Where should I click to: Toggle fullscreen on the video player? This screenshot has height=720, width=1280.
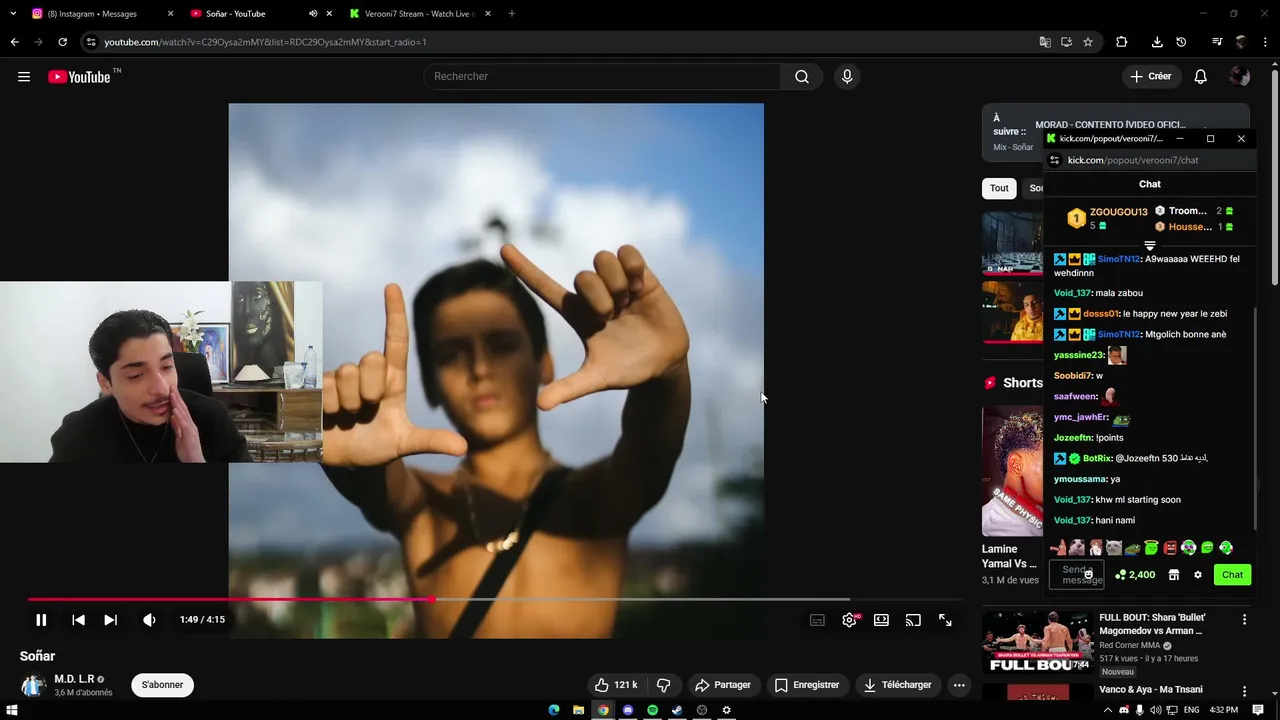click(x=945, y=620)
